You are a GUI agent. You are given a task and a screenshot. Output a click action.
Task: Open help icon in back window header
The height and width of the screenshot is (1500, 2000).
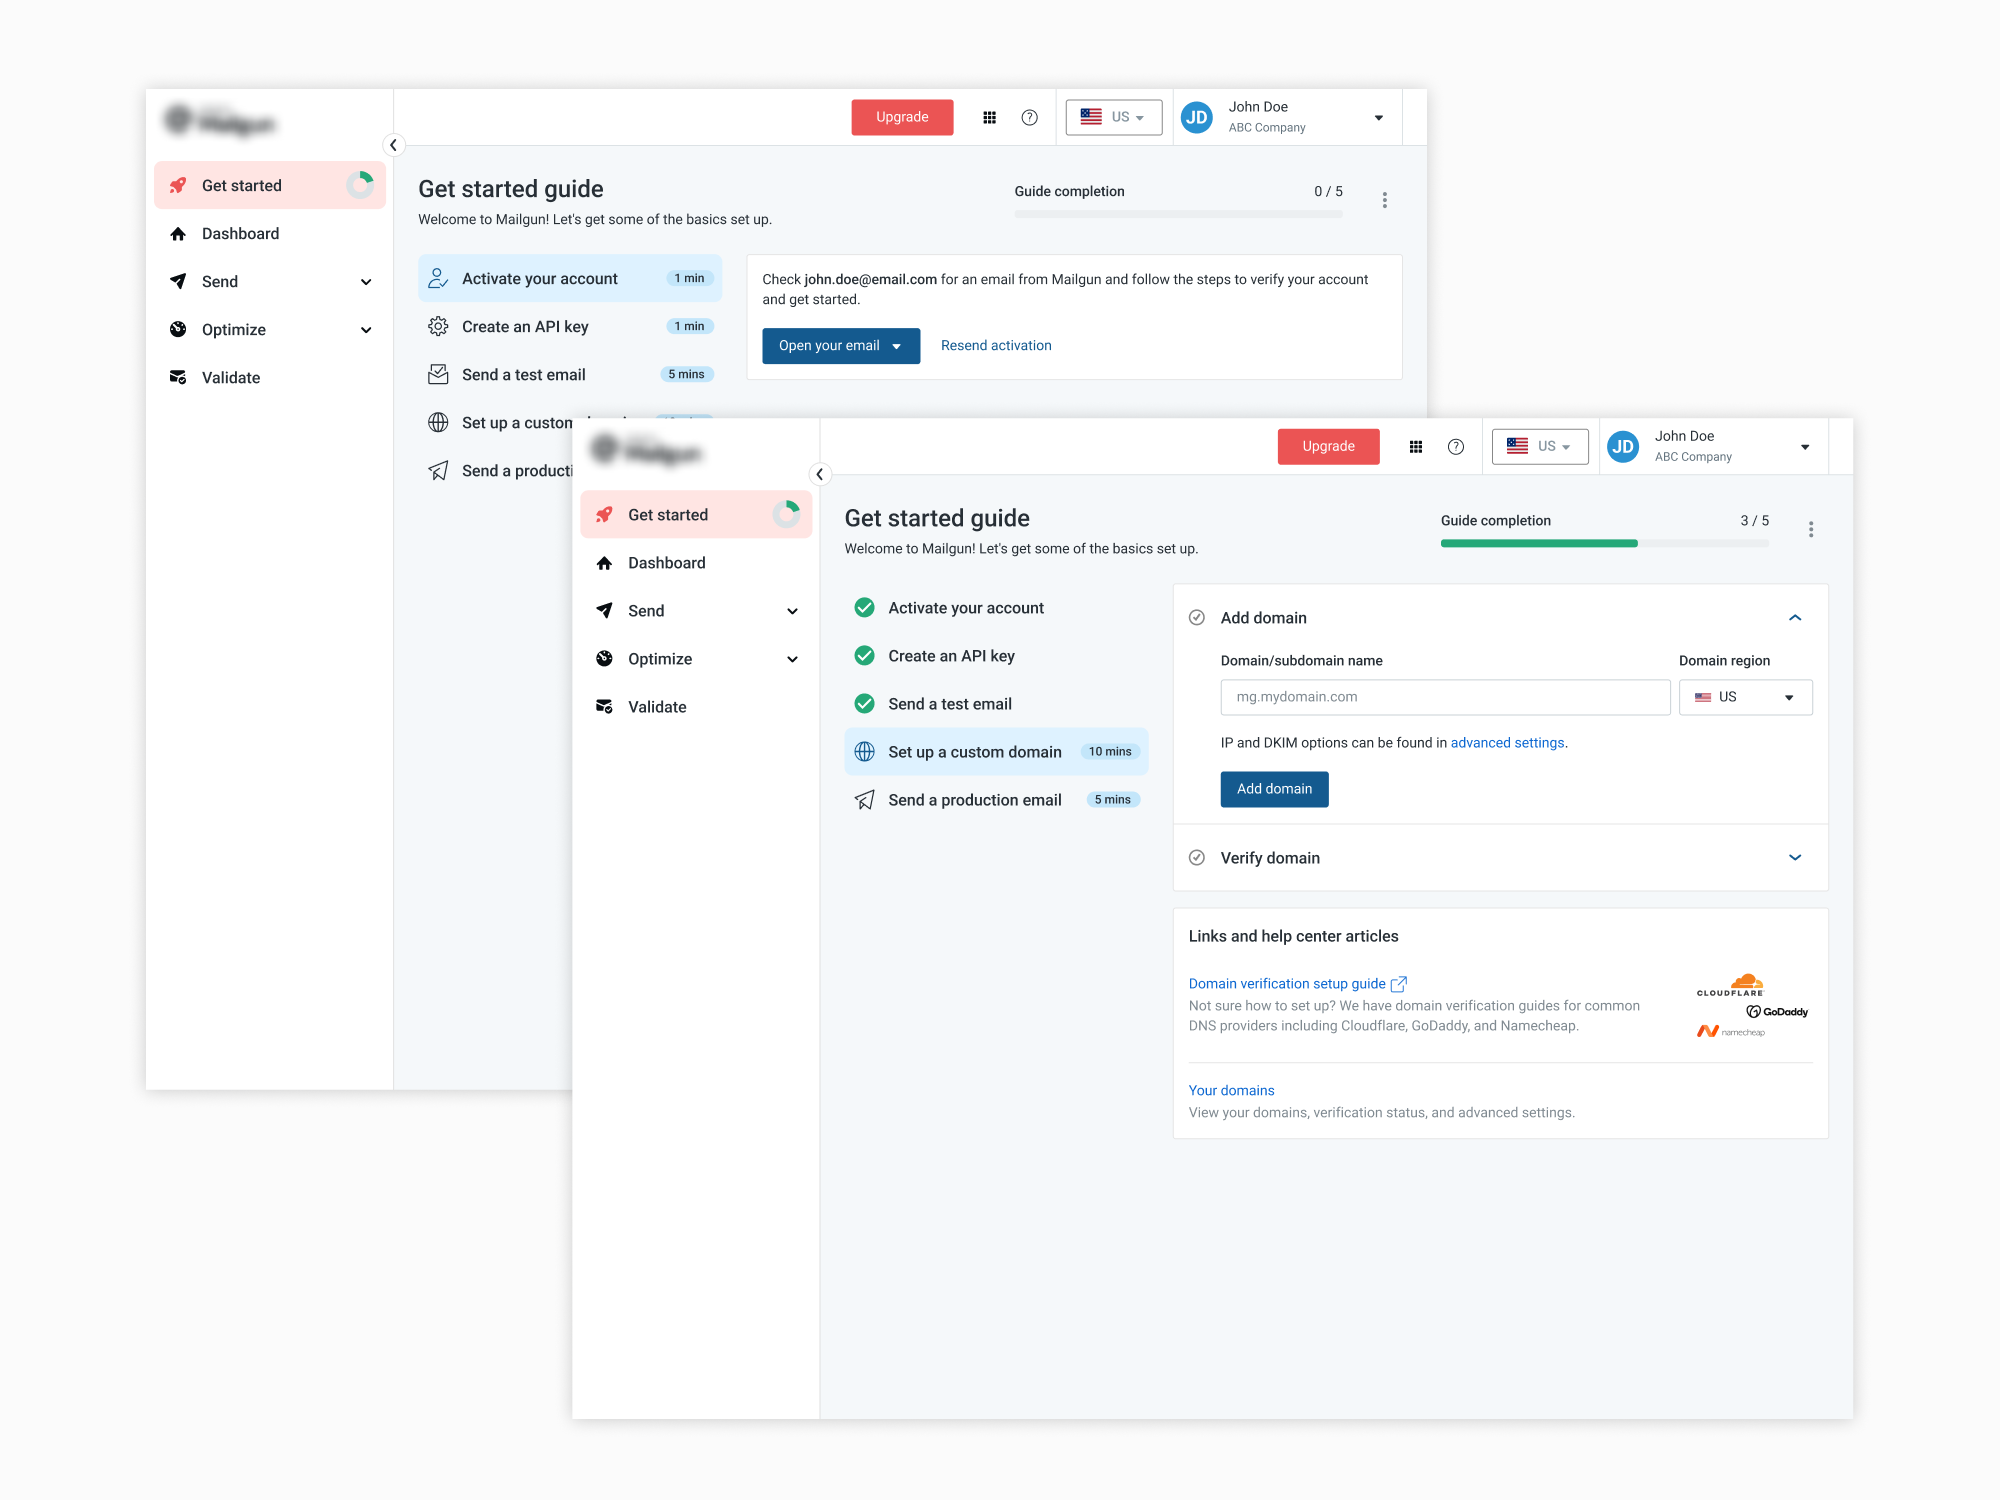(1029, 118)
